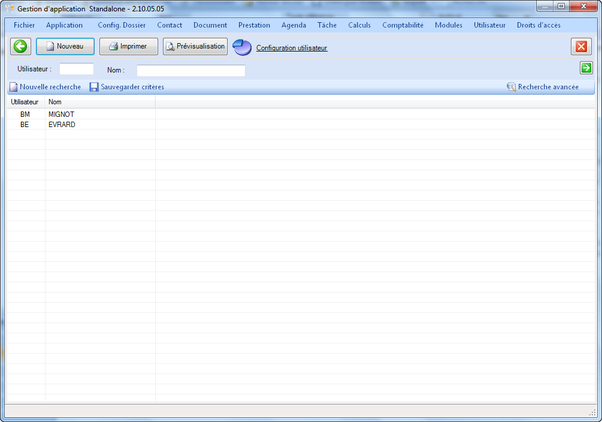Open the Comptabilité menu
This screenshot has height=422, width=602.
tap(402, 25)
